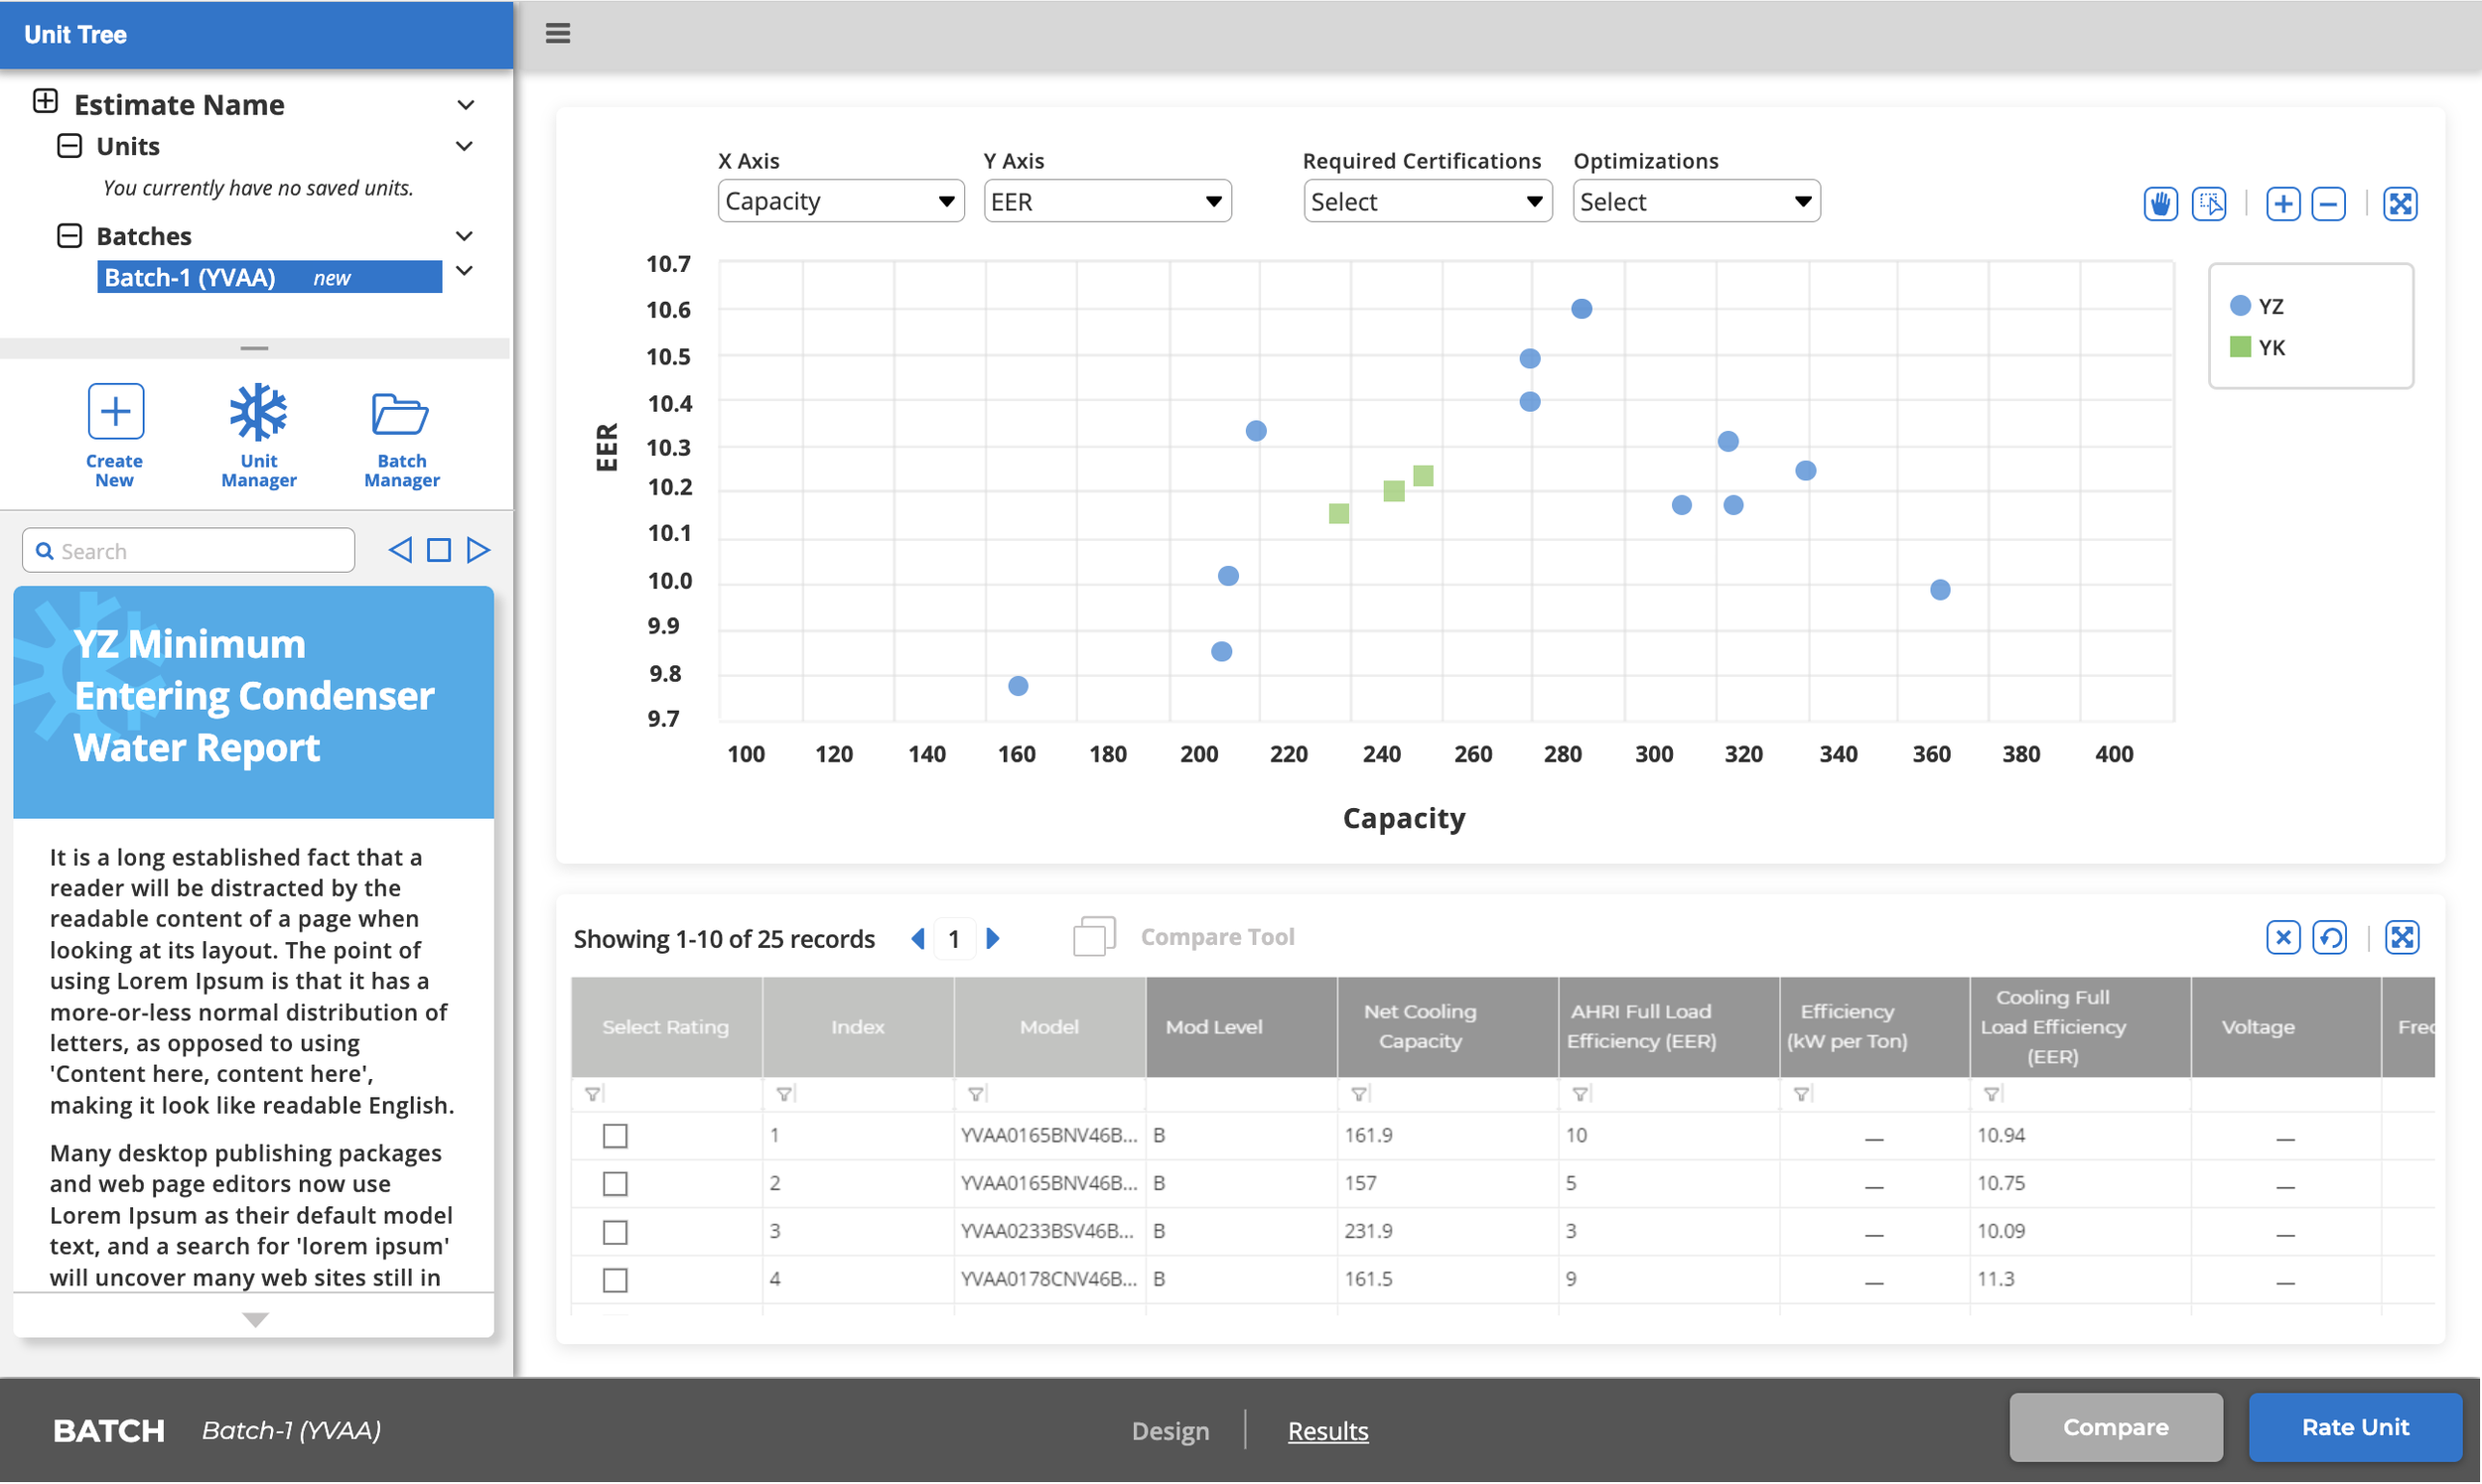Open the chevron menu beside Units
Viewport: 2482px width, 1484px height.
click(x=465, y=147)
